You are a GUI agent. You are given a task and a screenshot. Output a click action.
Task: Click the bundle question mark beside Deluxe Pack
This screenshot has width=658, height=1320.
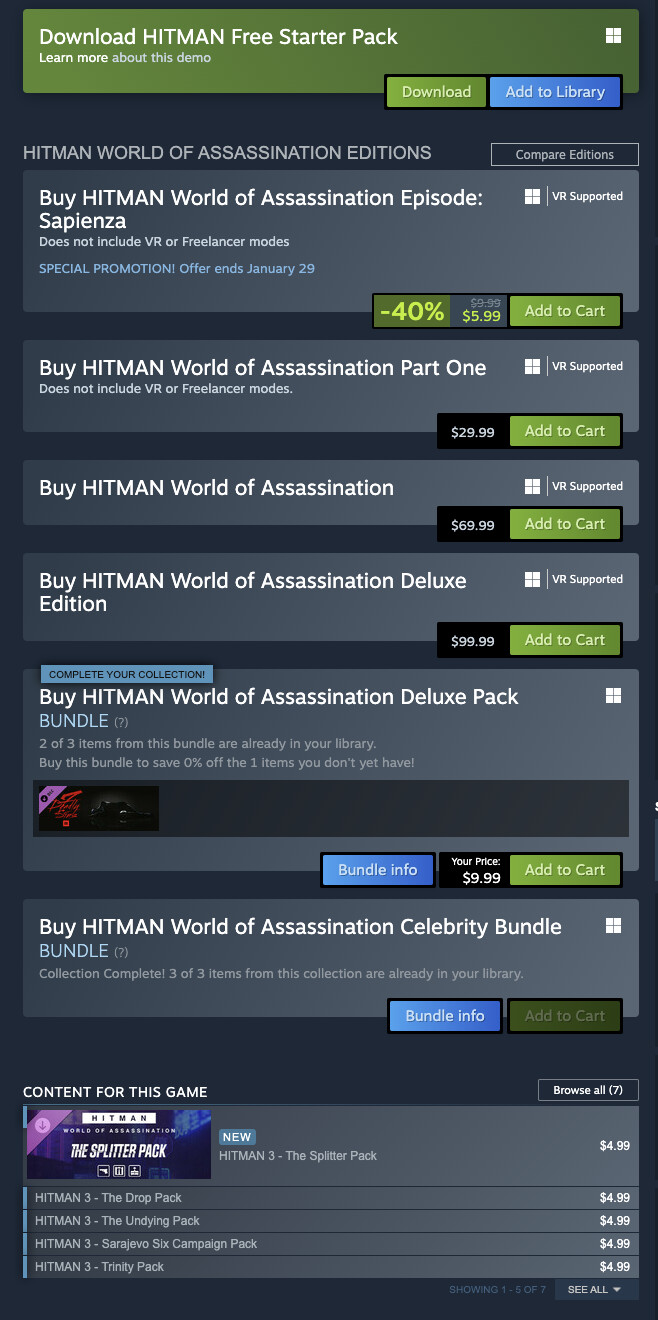point(121,722)
